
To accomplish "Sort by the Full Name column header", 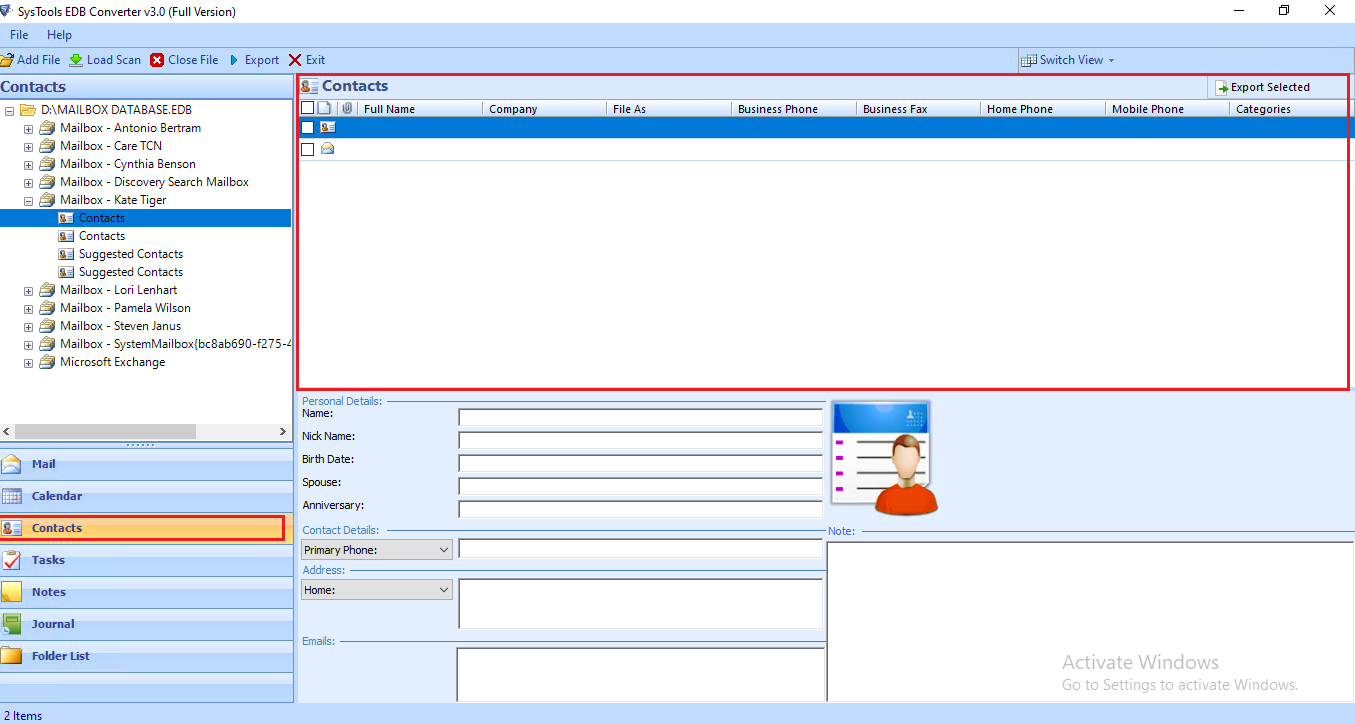I will click(420, 109).
